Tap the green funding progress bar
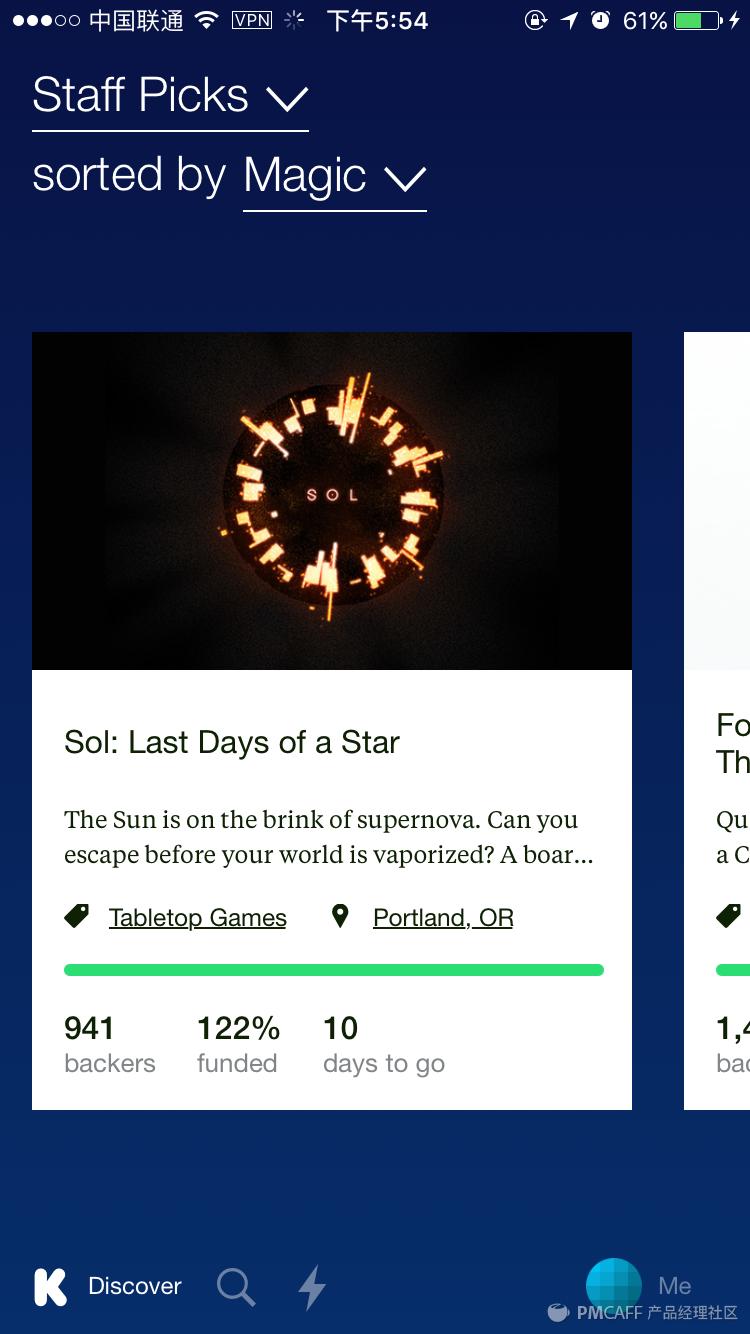The image size is (750, 1334). pos(333,969)
